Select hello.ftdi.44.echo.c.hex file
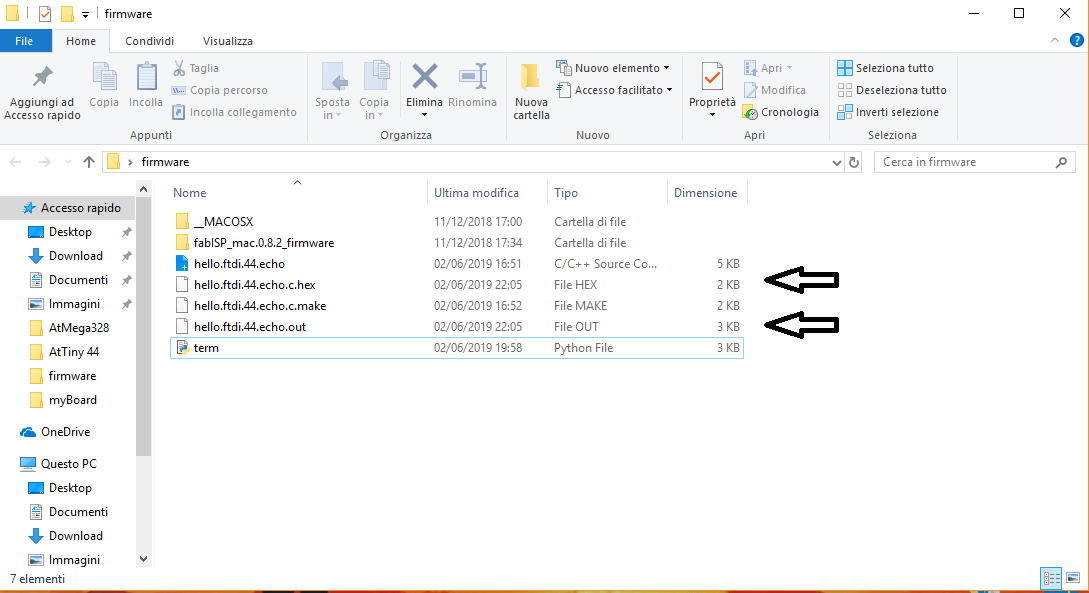Viewport: 1089px width, 593px height. [x=457, y=285]
